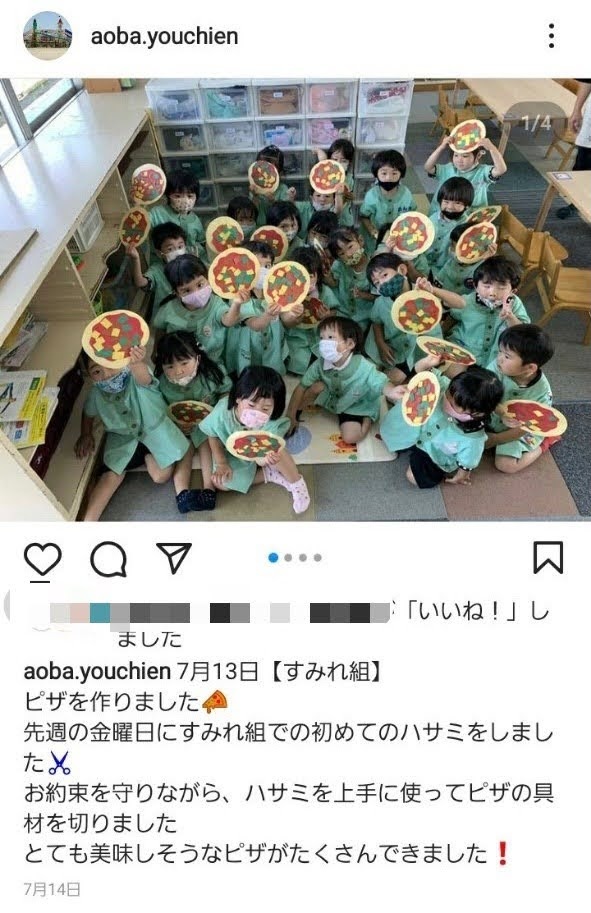Open aoba.youchien username in the header

[x=164, y=36]
